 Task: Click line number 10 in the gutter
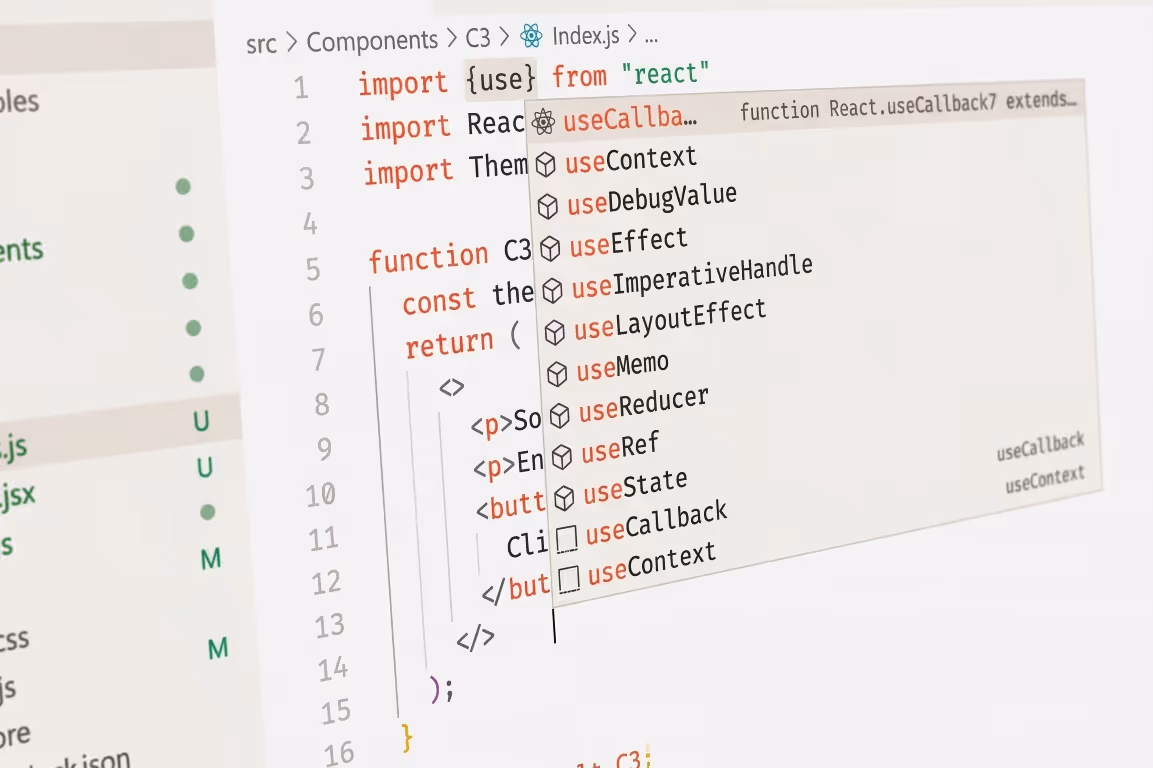click(321, 494)
